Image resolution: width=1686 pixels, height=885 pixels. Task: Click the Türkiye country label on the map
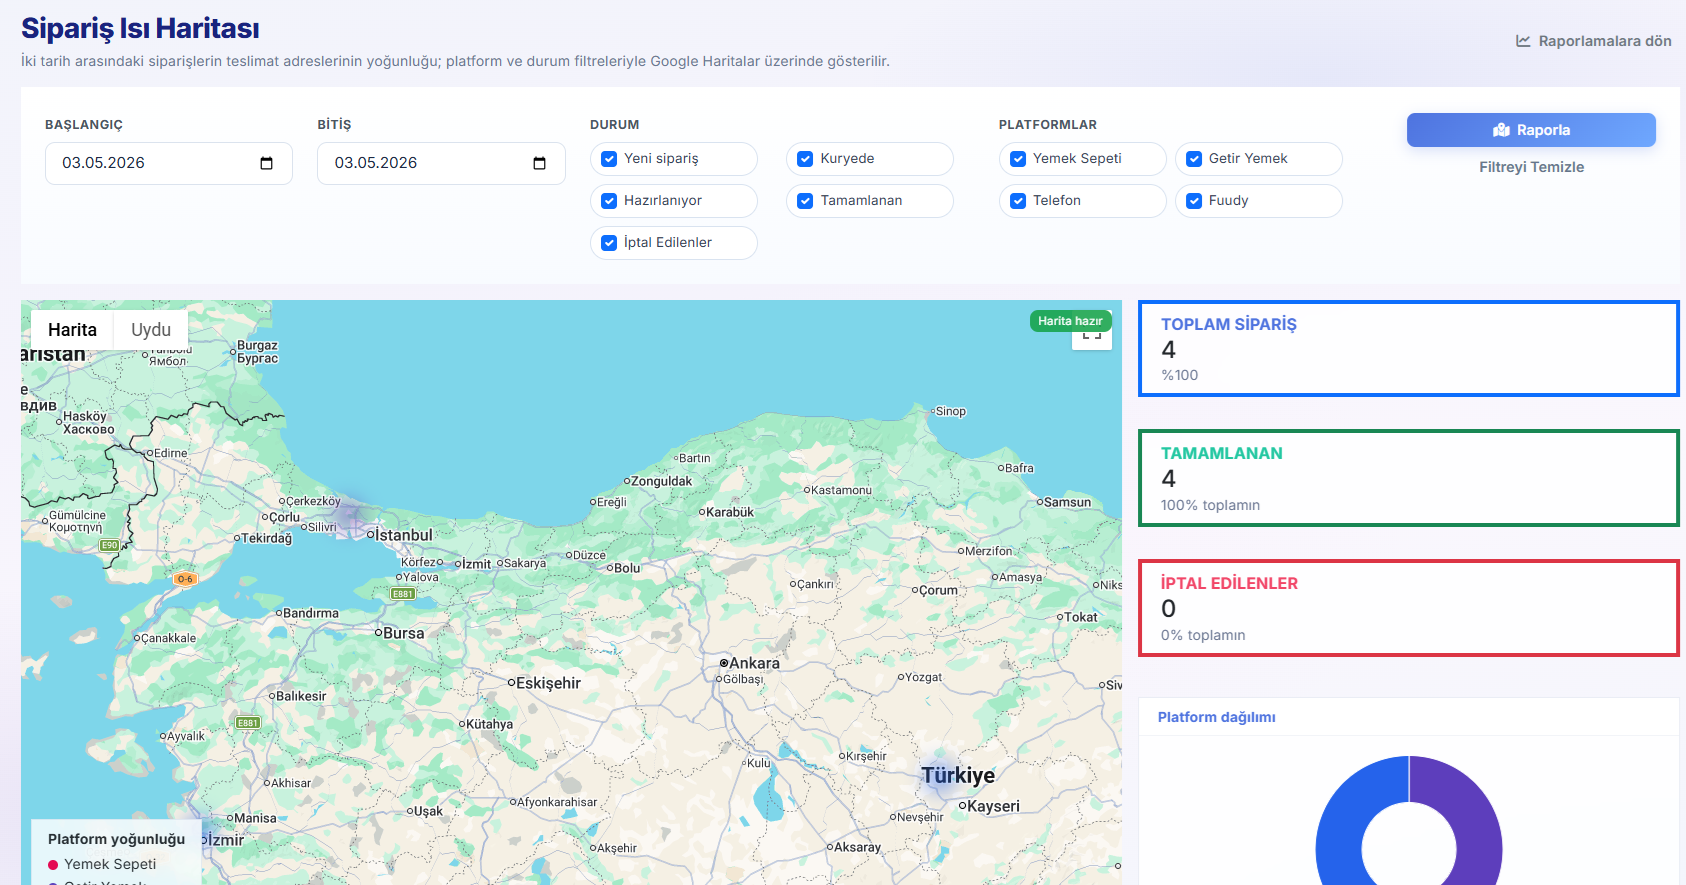tap(958, 775)
